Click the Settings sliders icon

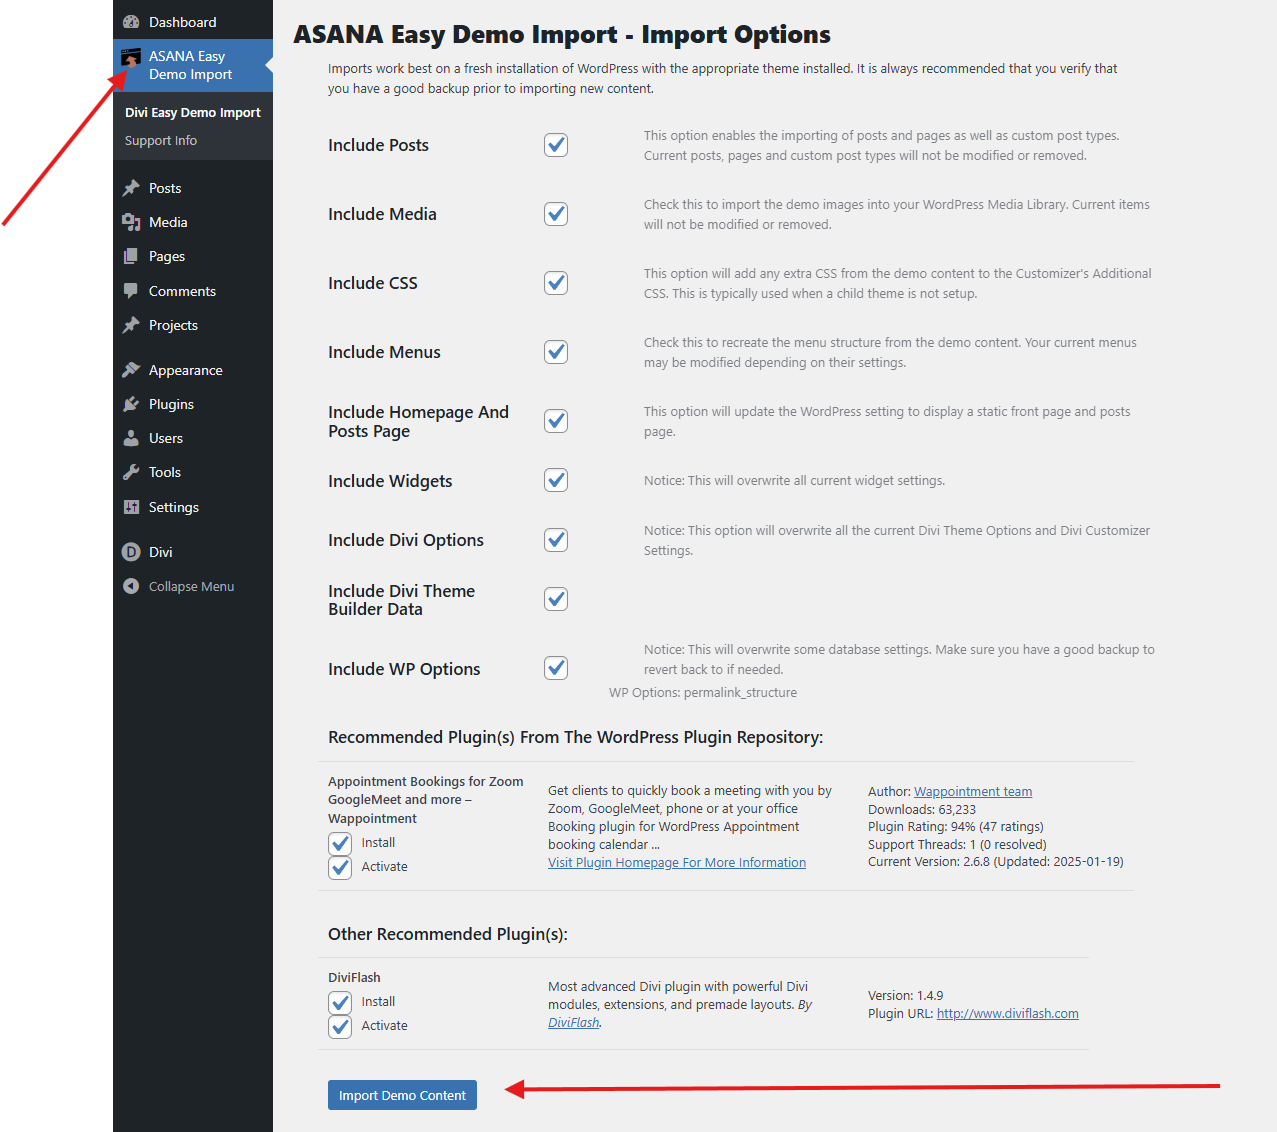point(131,507)
